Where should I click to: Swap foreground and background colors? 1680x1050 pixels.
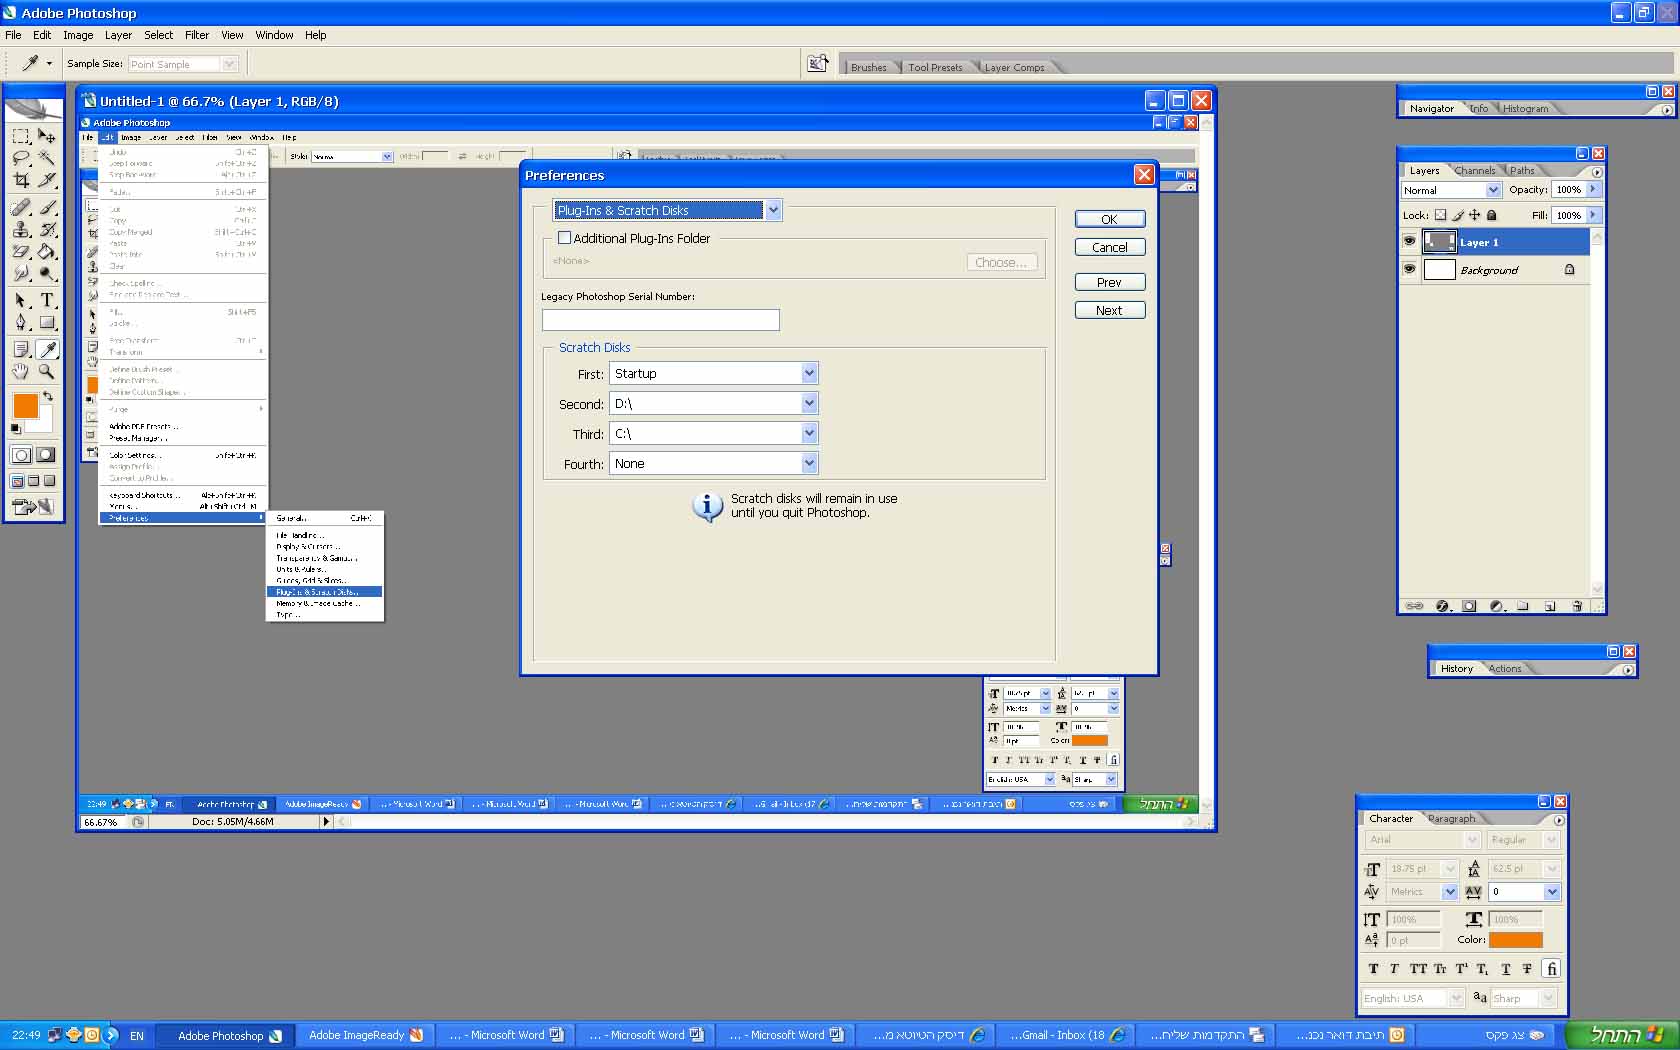47,397
